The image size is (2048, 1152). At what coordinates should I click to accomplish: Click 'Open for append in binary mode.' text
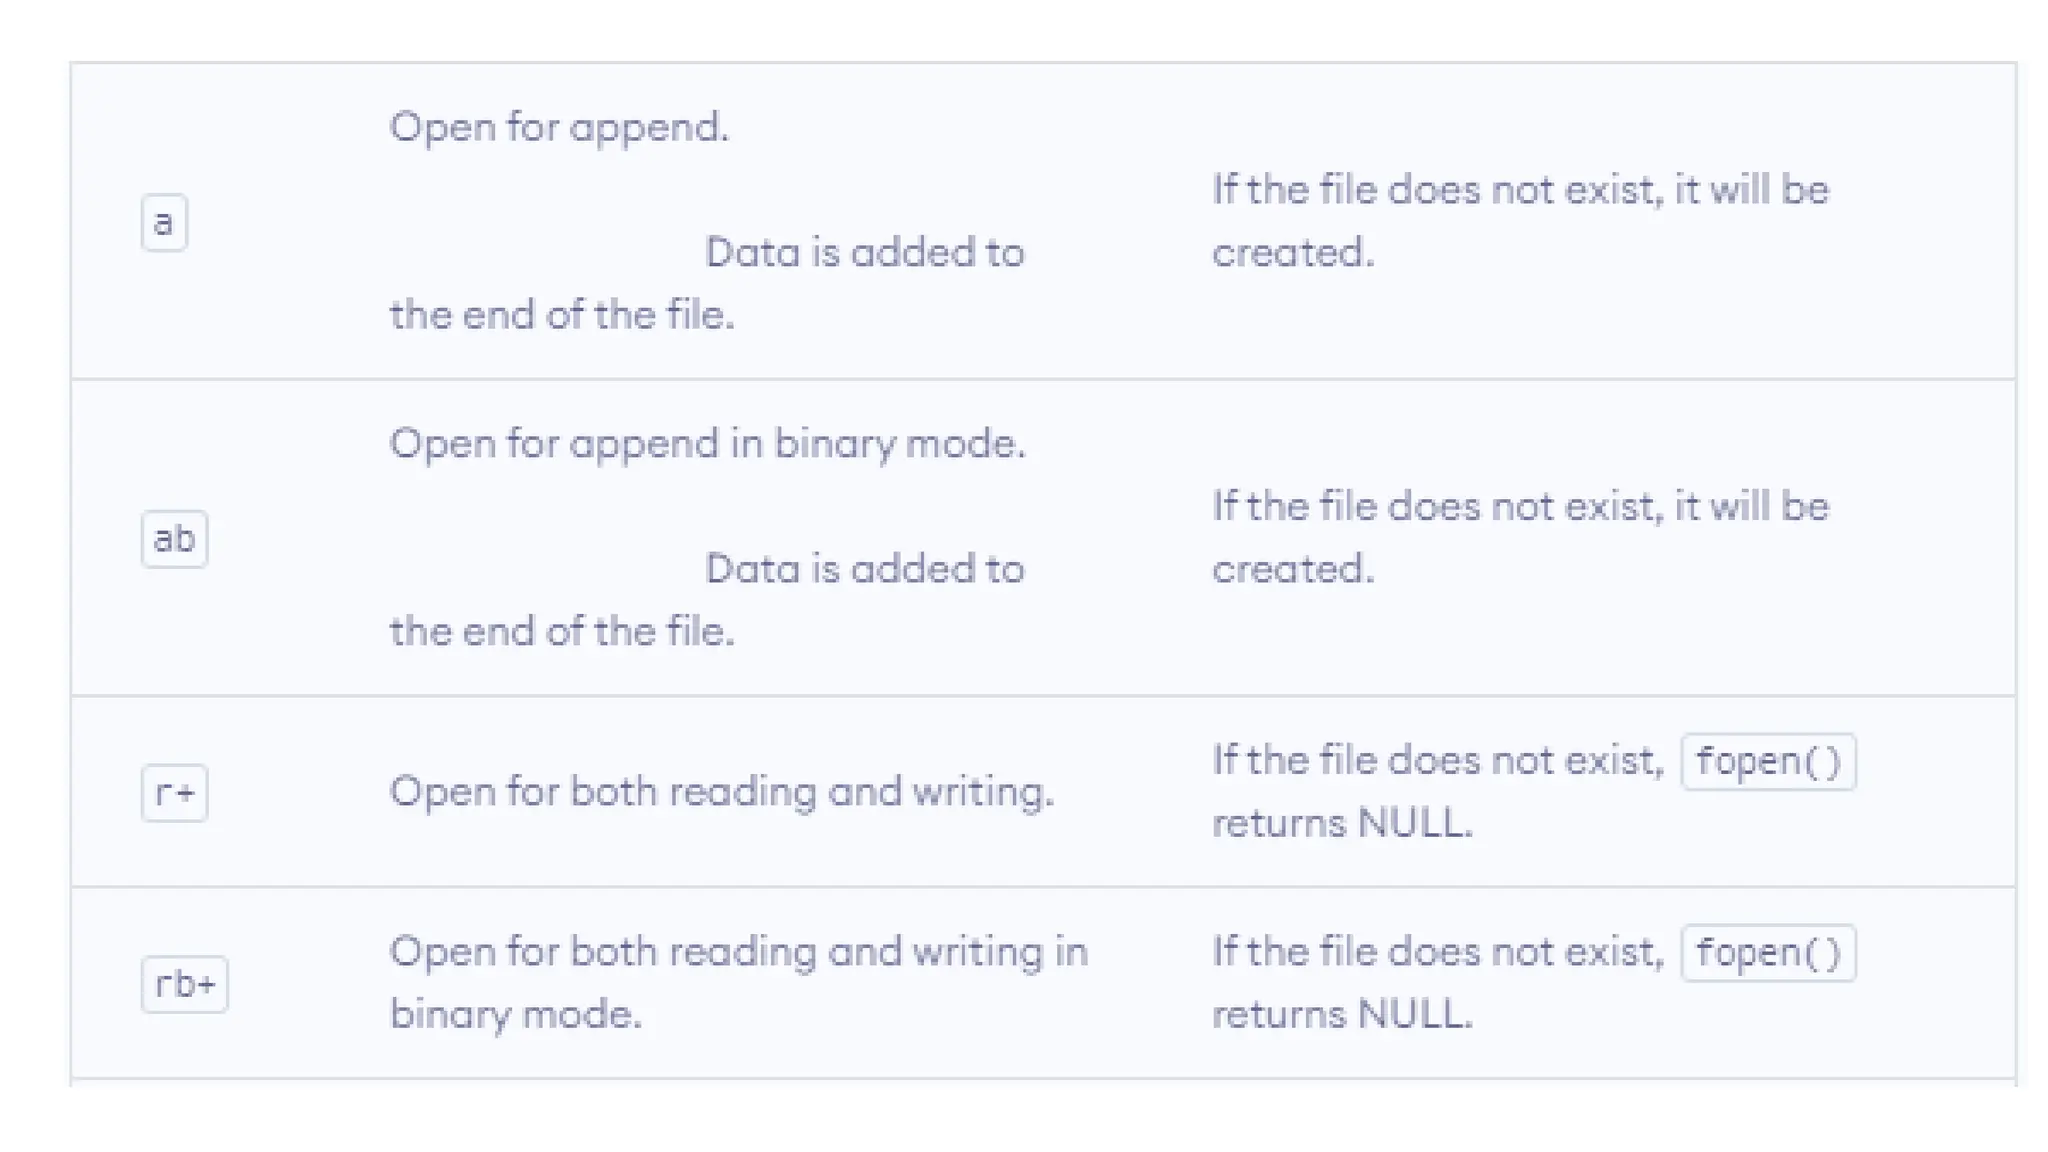pos(707,444)
